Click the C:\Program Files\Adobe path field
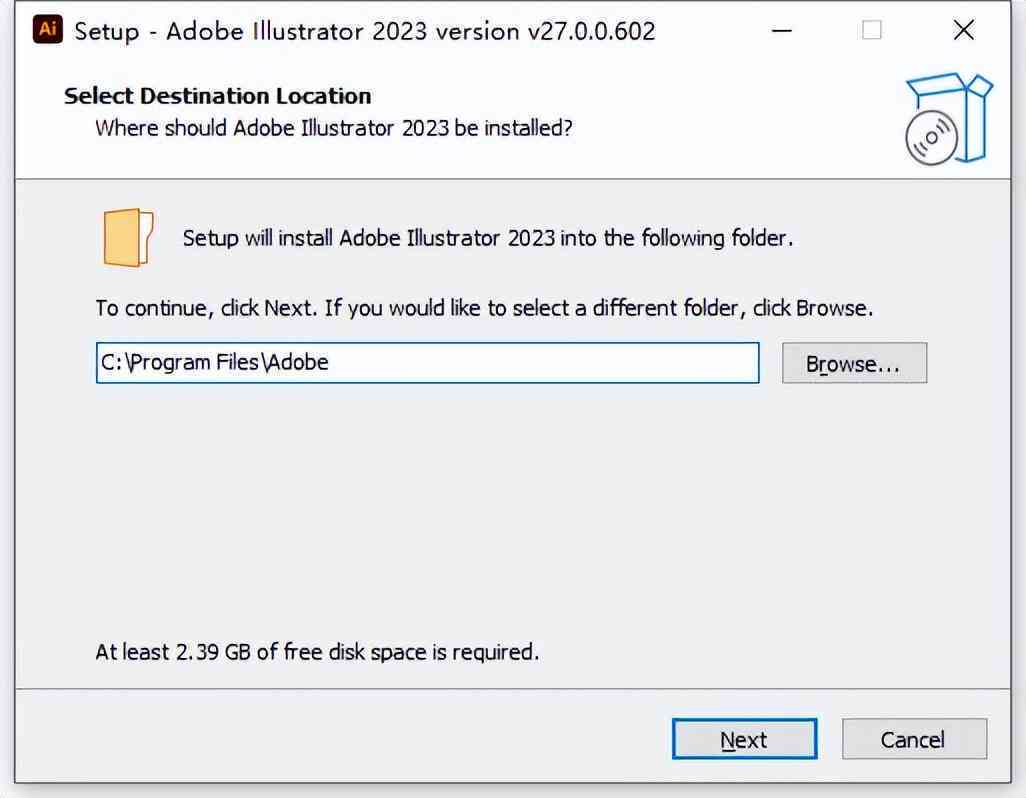This screenshot has height=798, width=1026. (427, 362)
